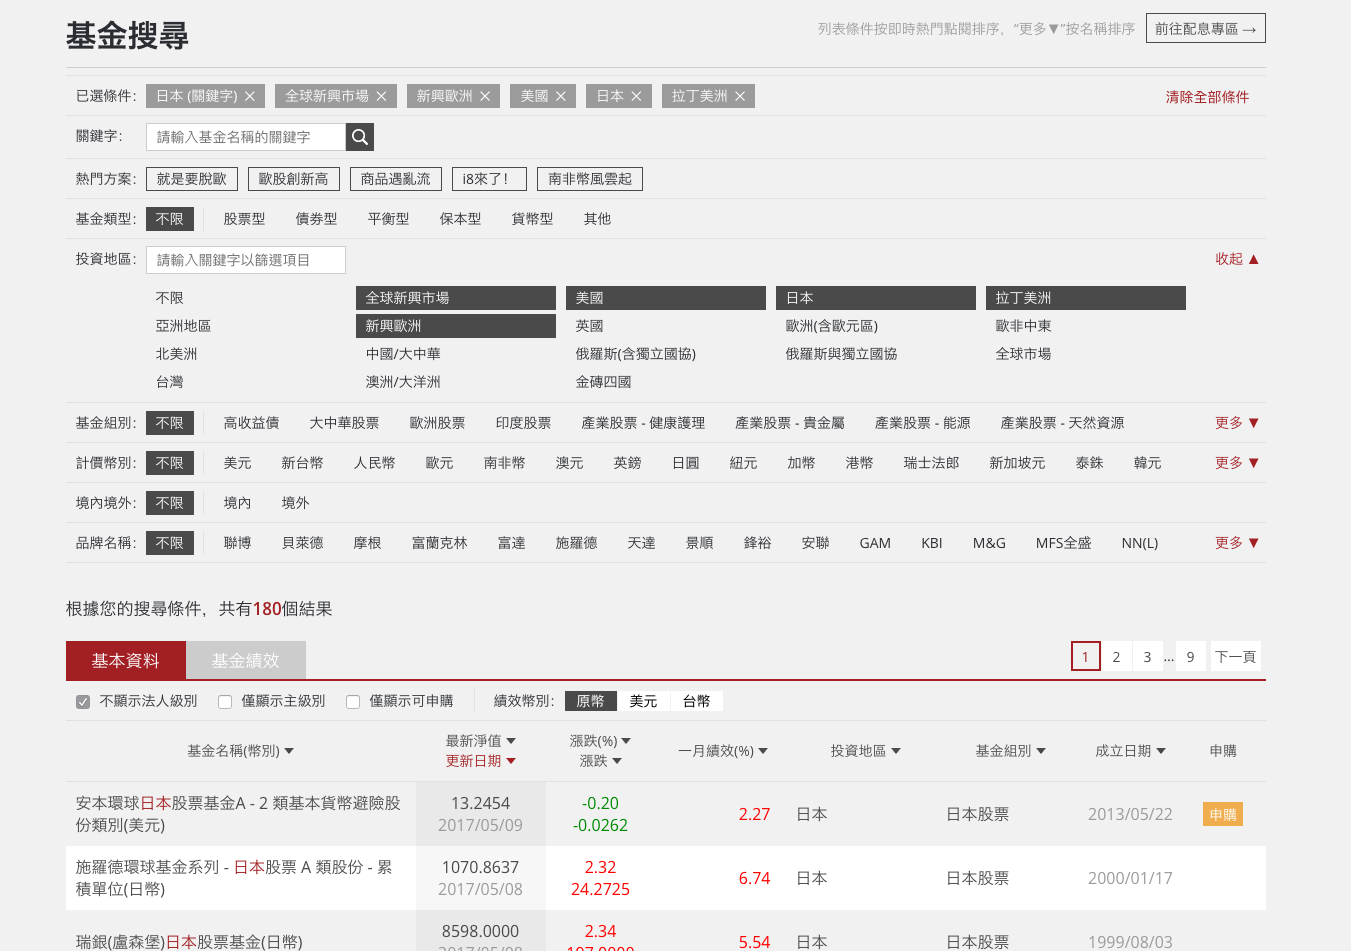Switch performance currency to 台幣
Image resolution: width=1351 pixels, height=951 pixels.
pyautogui.click(x=696, y=701)
